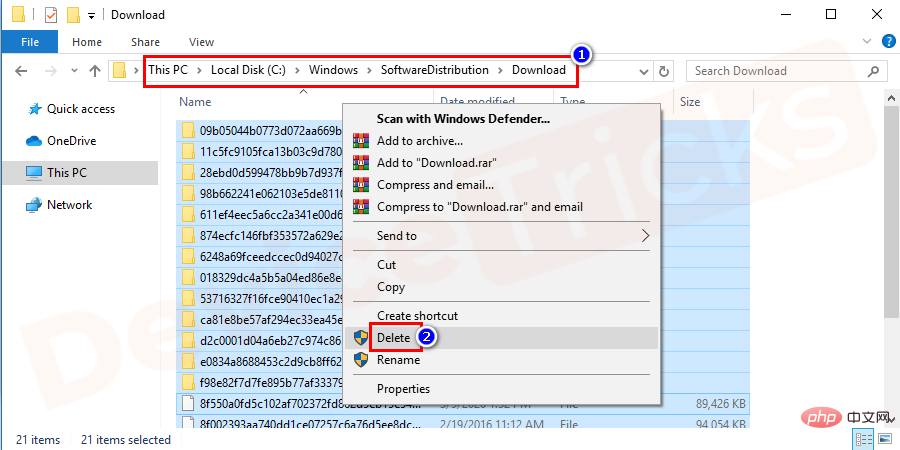Select Network in navigation pane
This screenshot has height=450, width=900.
59,205
